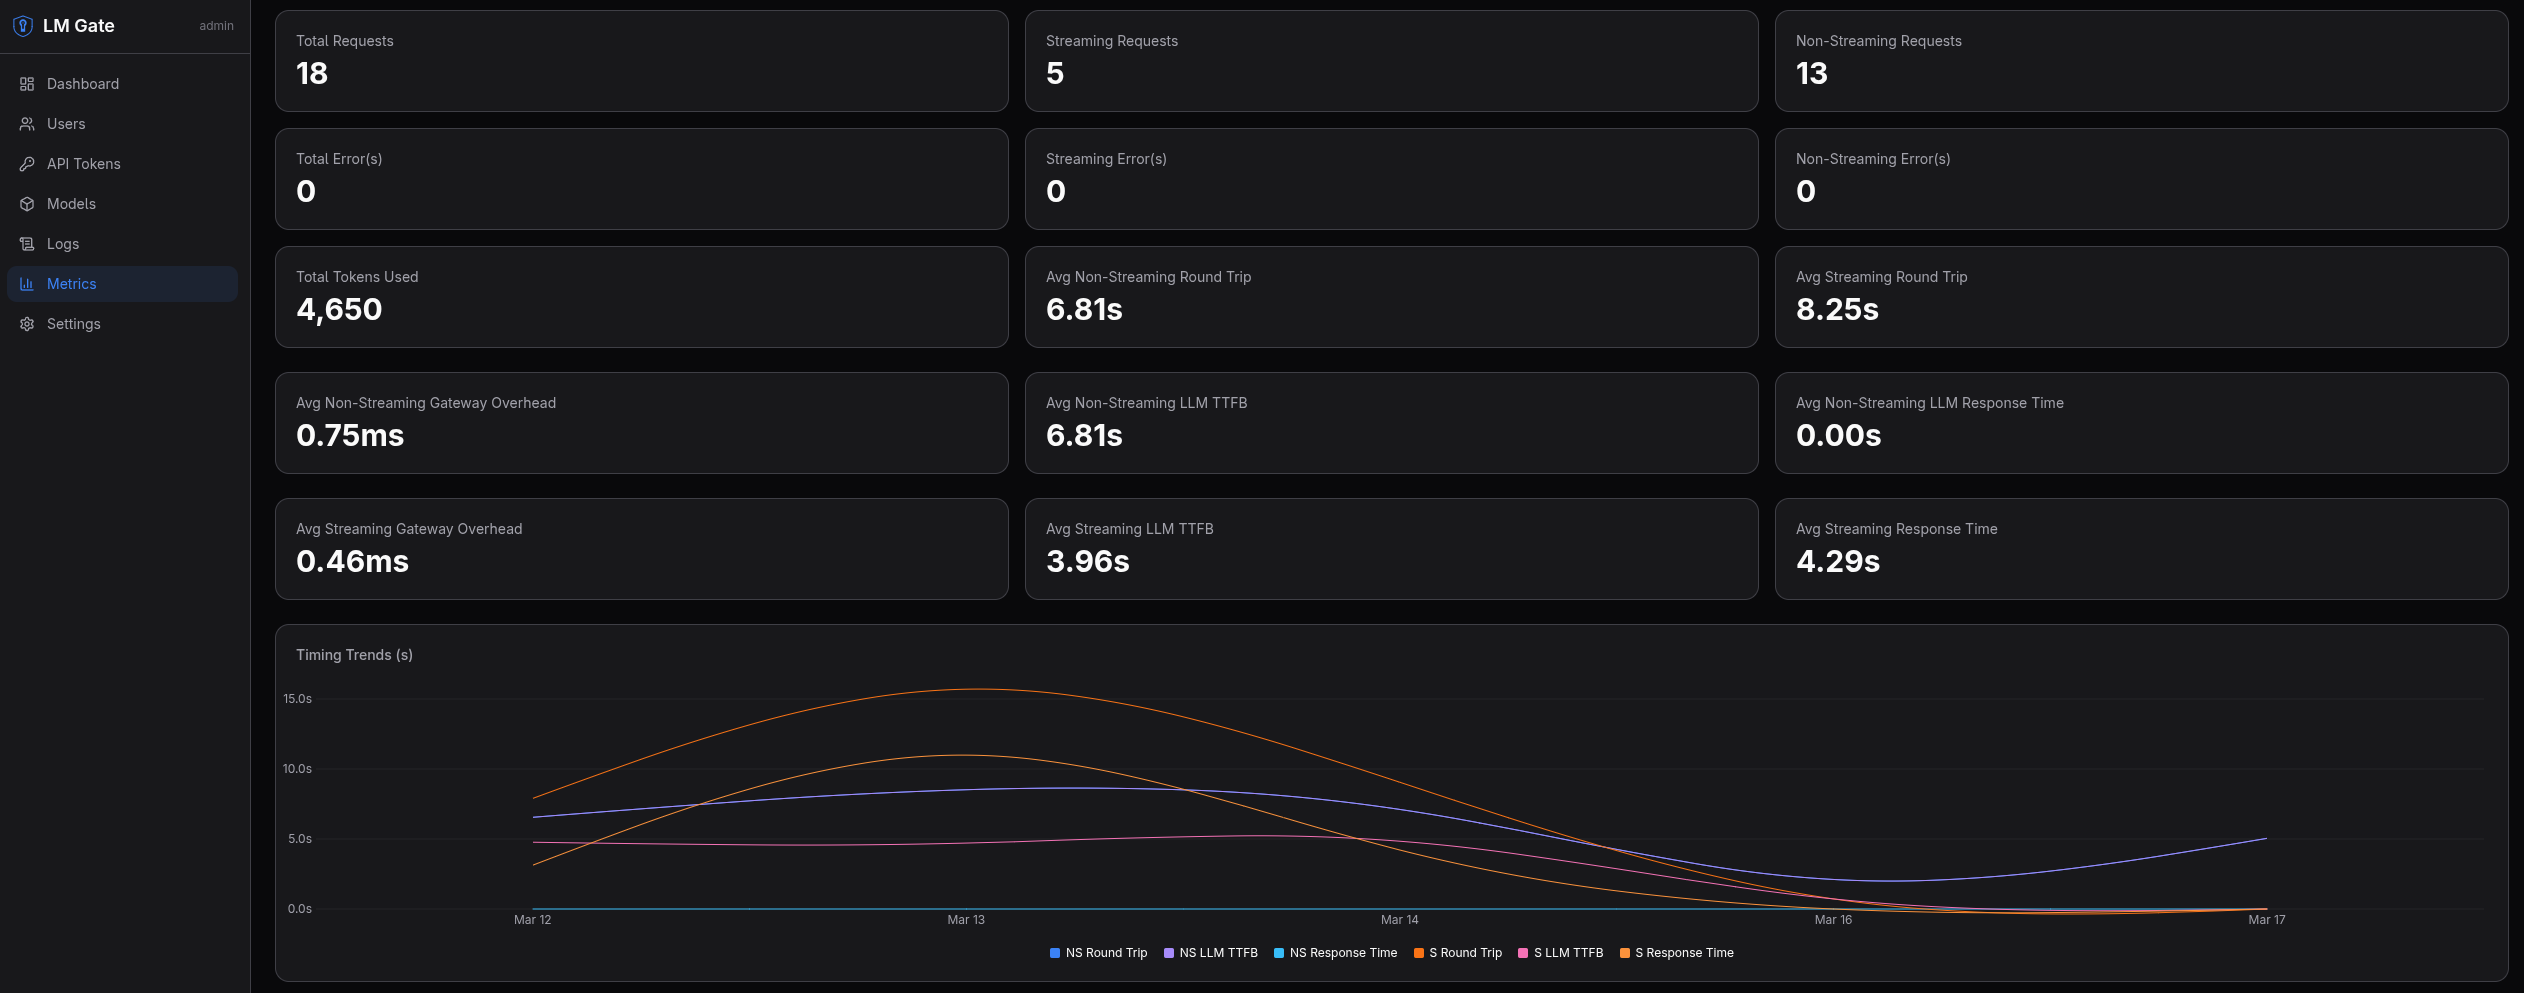
Task: Click the admin label at the top
Action: [x=216, y=26]
